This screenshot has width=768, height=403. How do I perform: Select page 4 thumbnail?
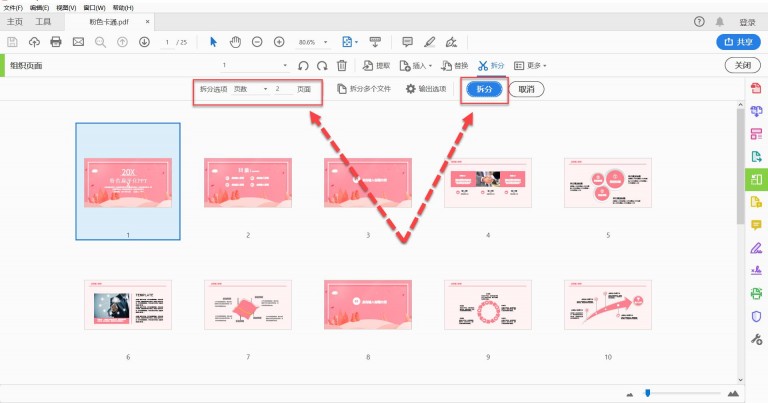point(488,183)
